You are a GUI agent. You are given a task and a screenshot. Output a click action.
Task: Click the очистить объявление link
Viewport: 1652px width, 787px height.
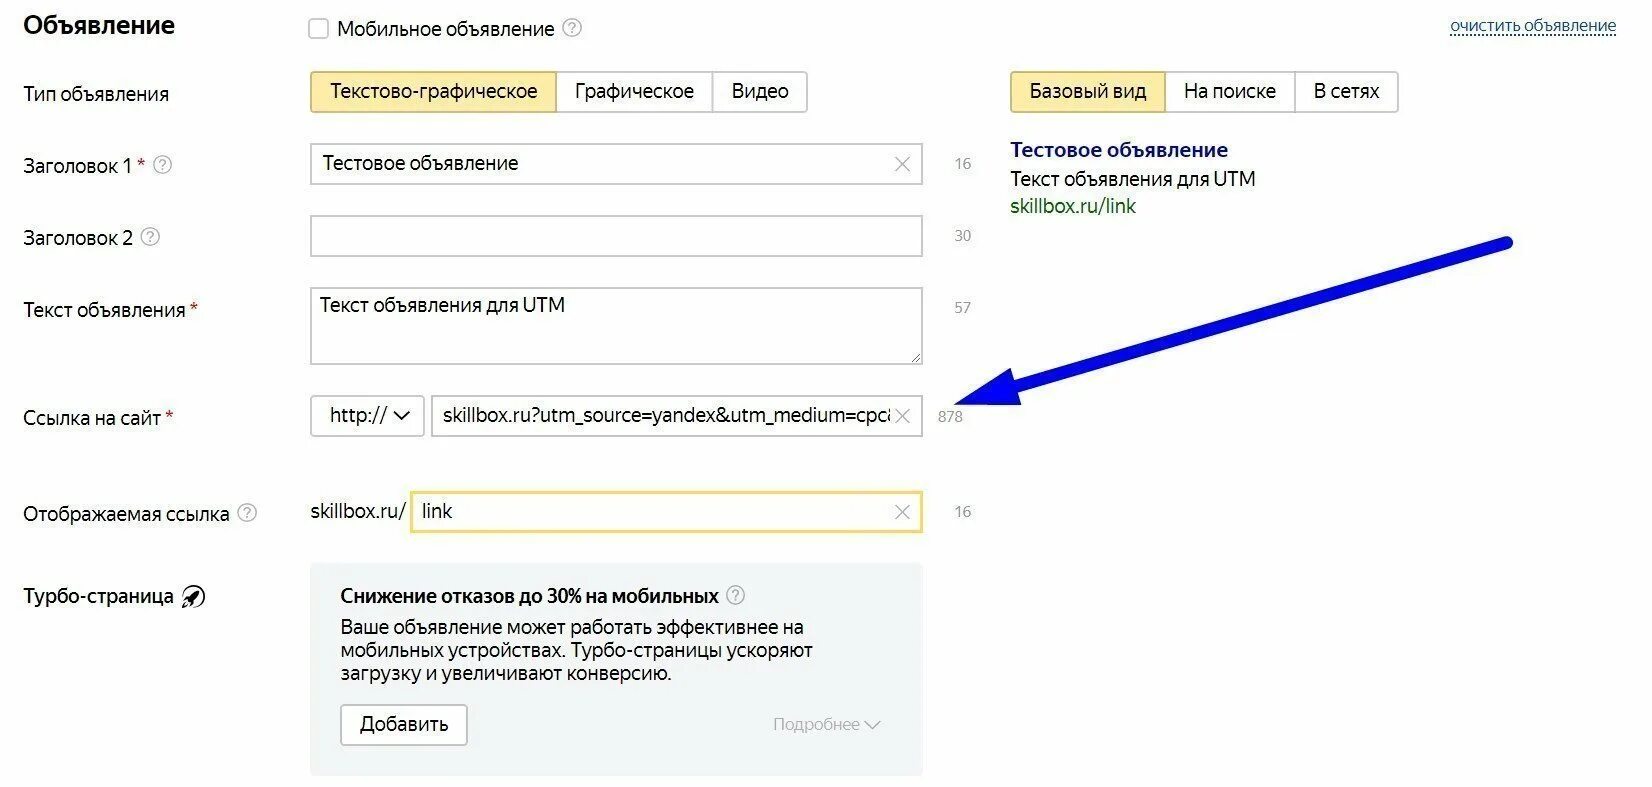[1533, 26]
